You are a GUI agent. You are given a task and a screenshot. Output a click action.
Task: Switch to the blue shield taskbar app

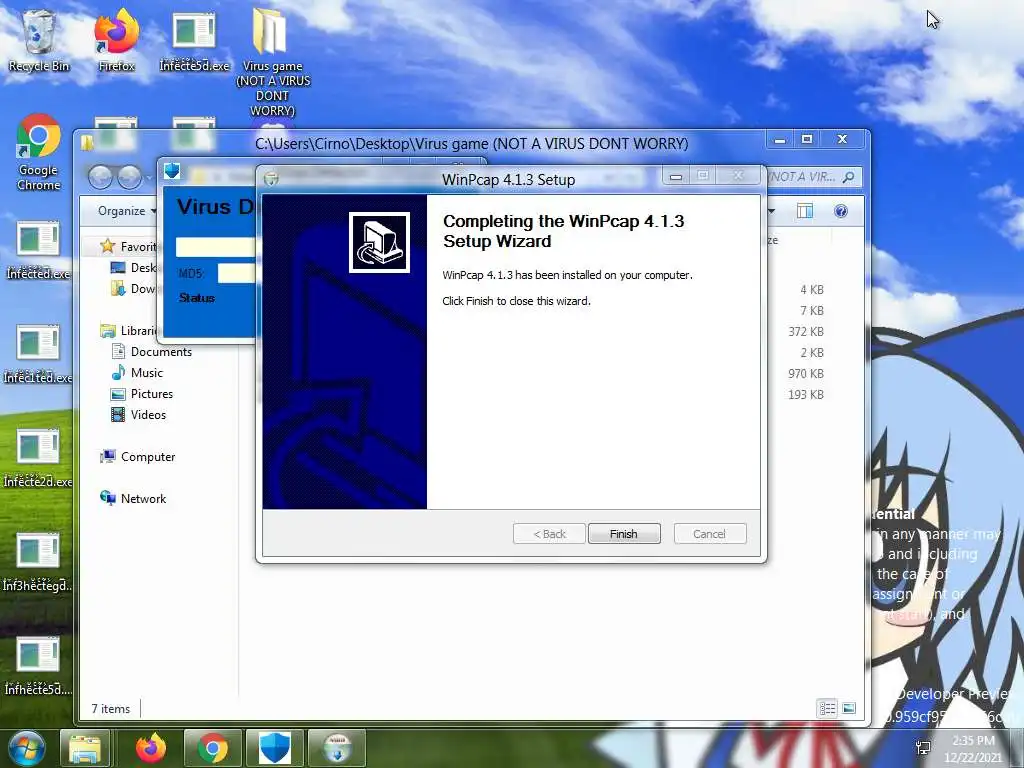[275, 748]
